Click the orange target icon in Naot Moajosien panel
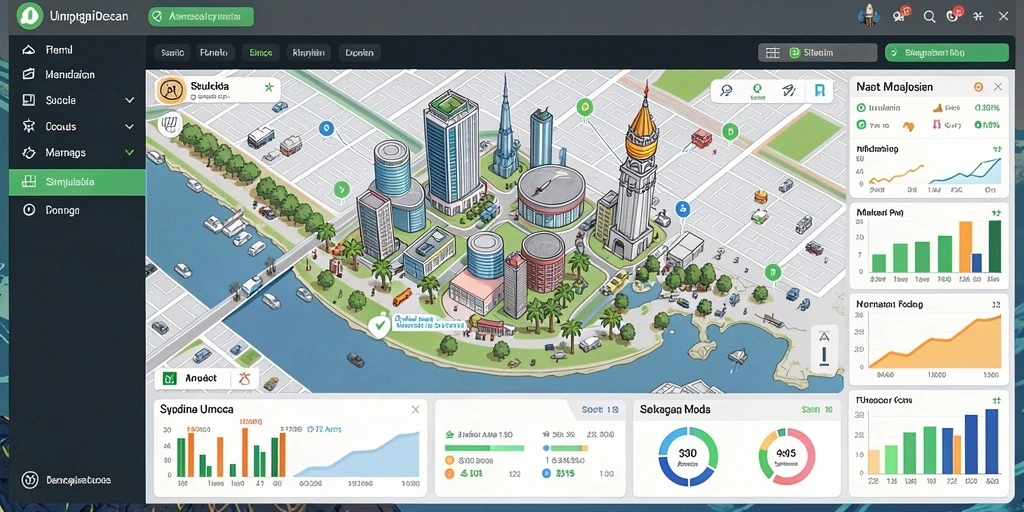1024x512 pixels. pos(978,87)
